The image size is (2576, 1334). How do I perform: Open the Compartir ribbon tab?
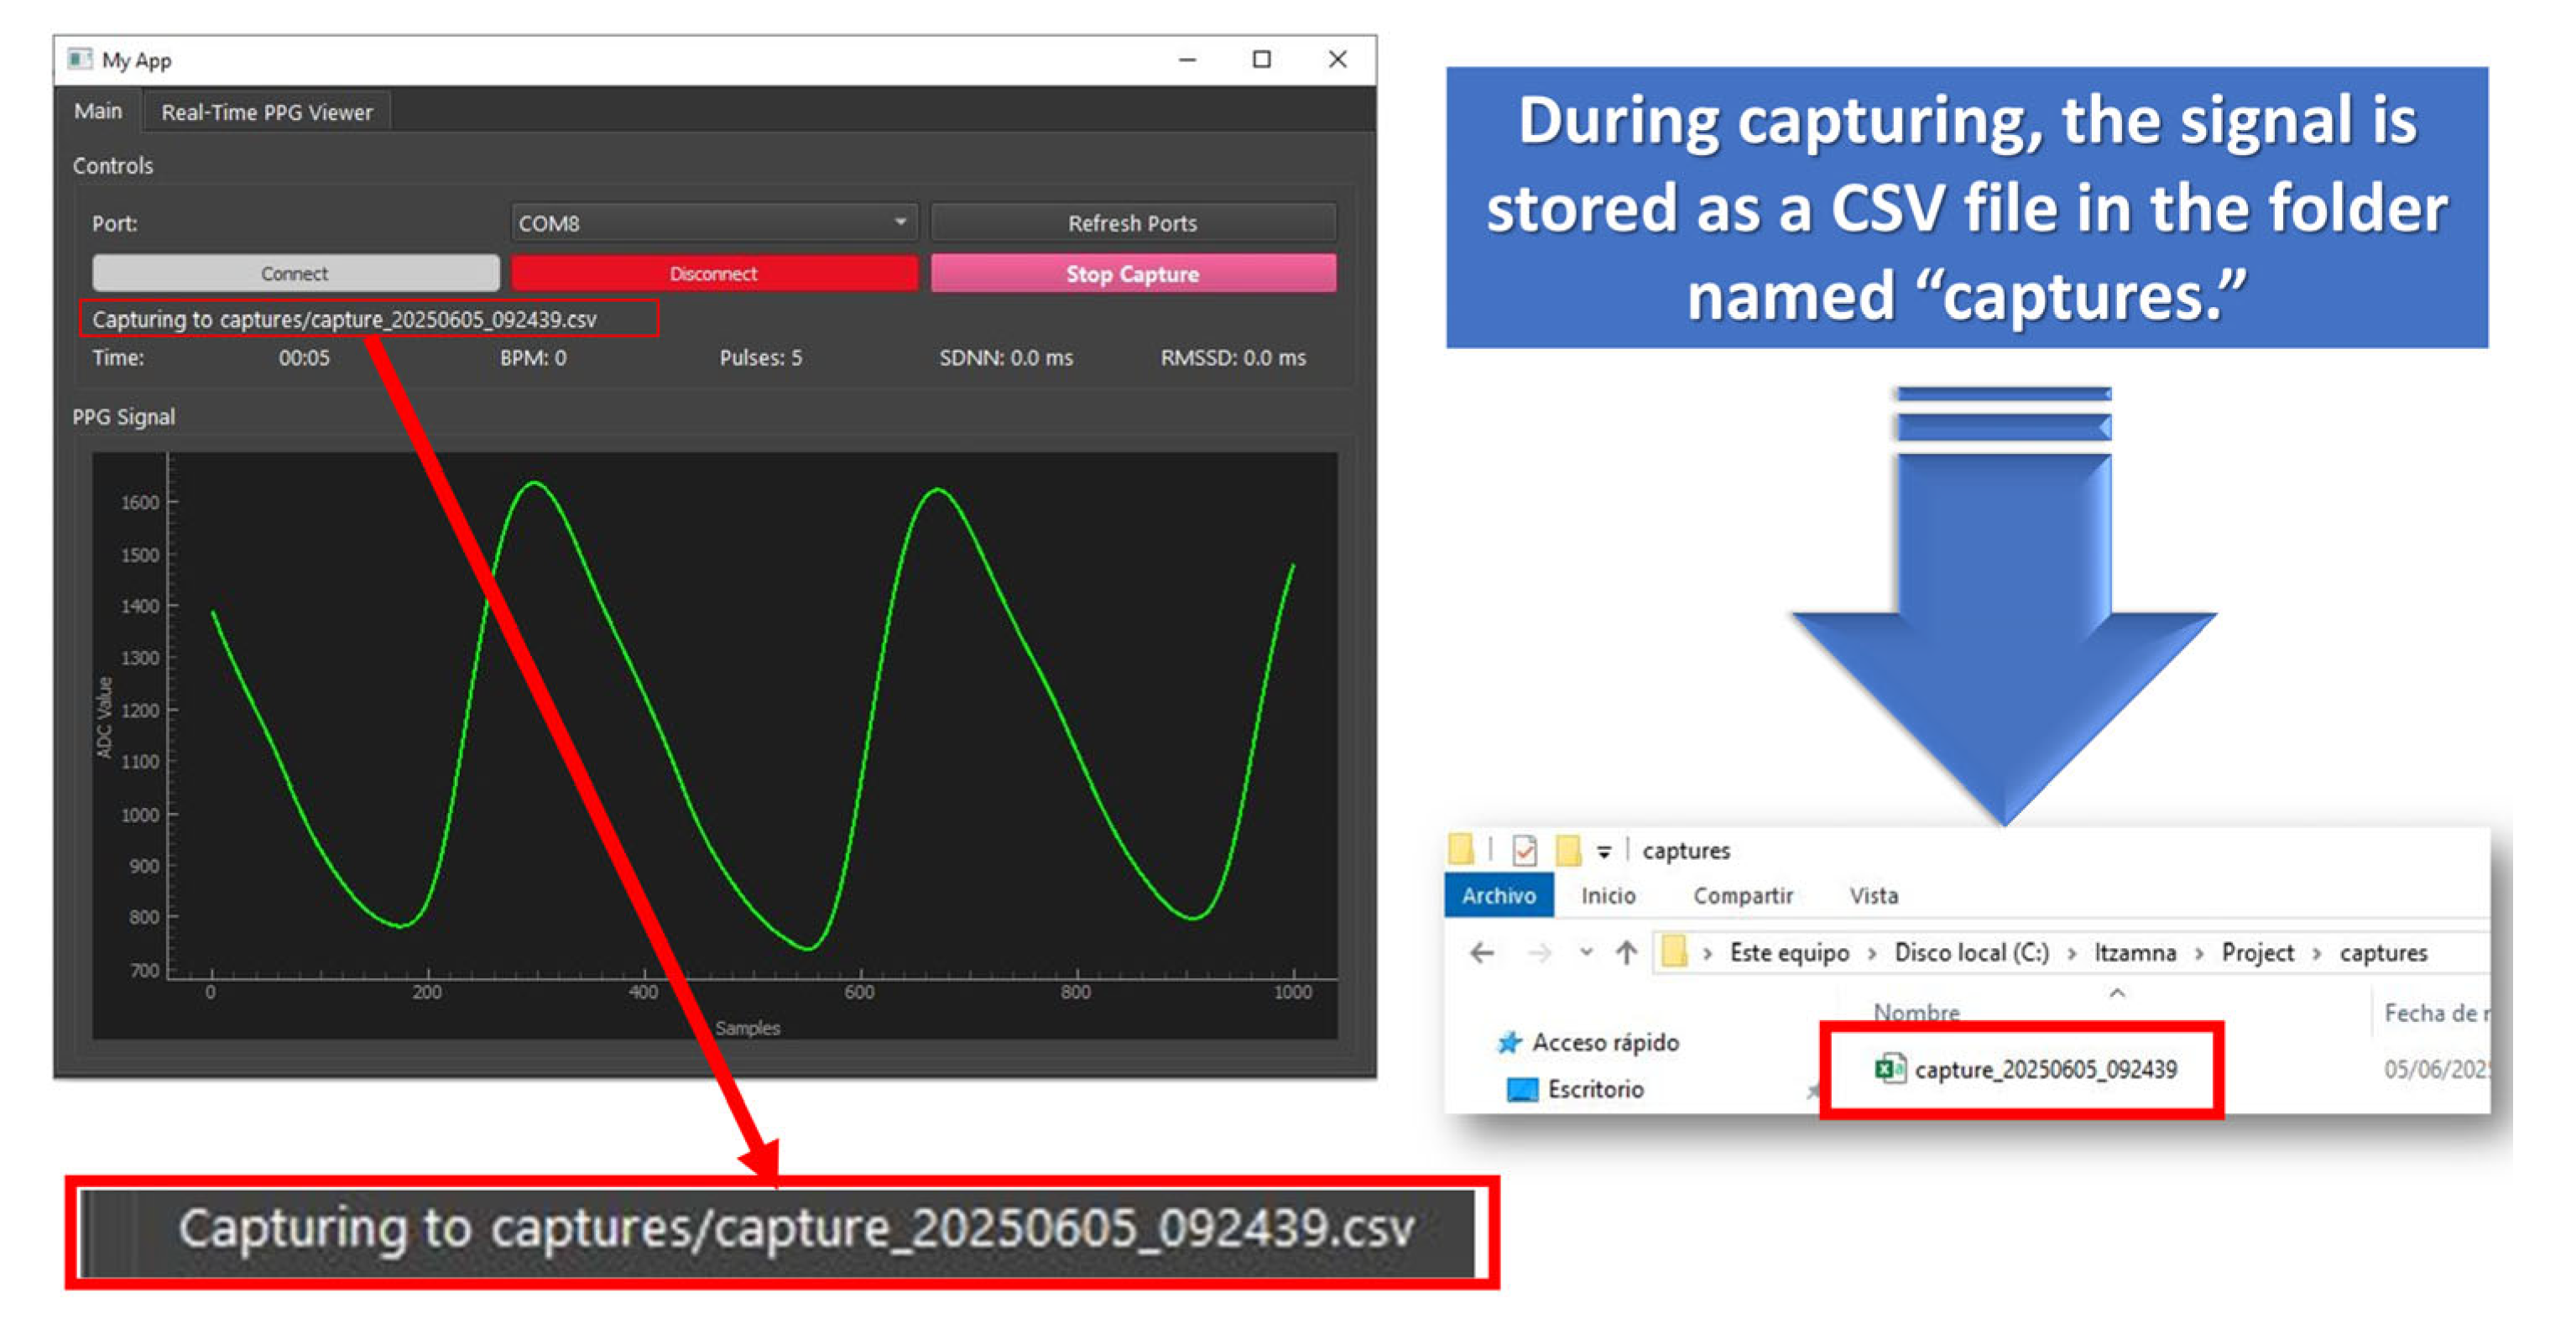[x=1742, y=896]
